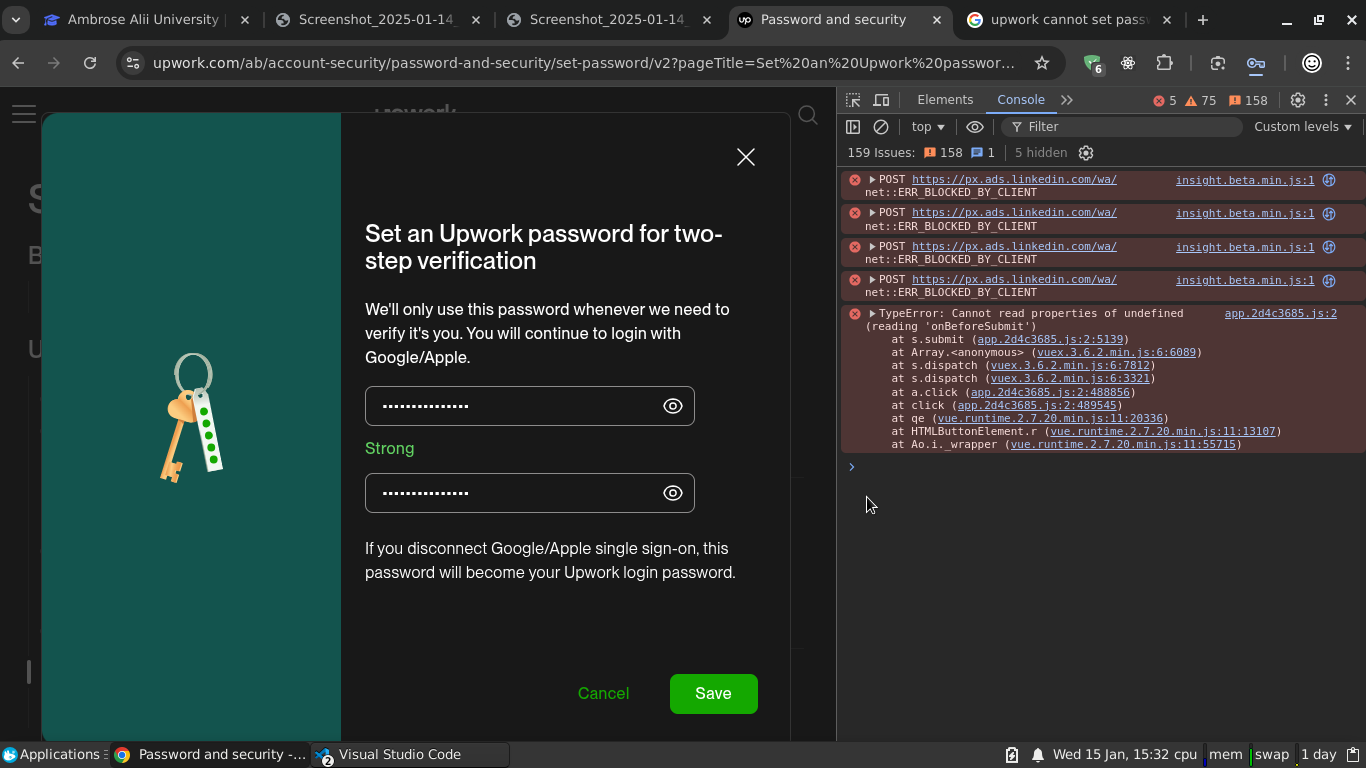Open link vue.runtime.2.7.20.min.js:11:55715
1366x768 pixels.
(1123, 444)
